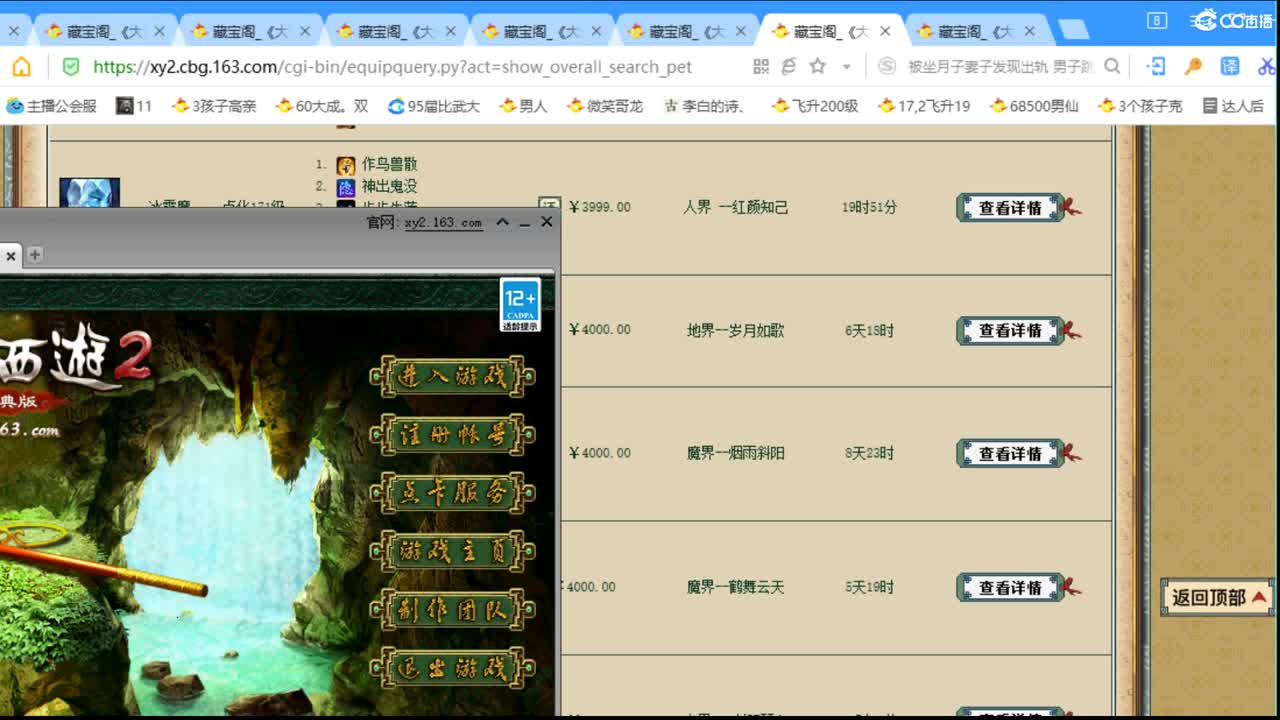Click the 神出鬼没 skill name
This screenshot has width=1280, height=720.
pyautogui.click(x=390, y=186)
